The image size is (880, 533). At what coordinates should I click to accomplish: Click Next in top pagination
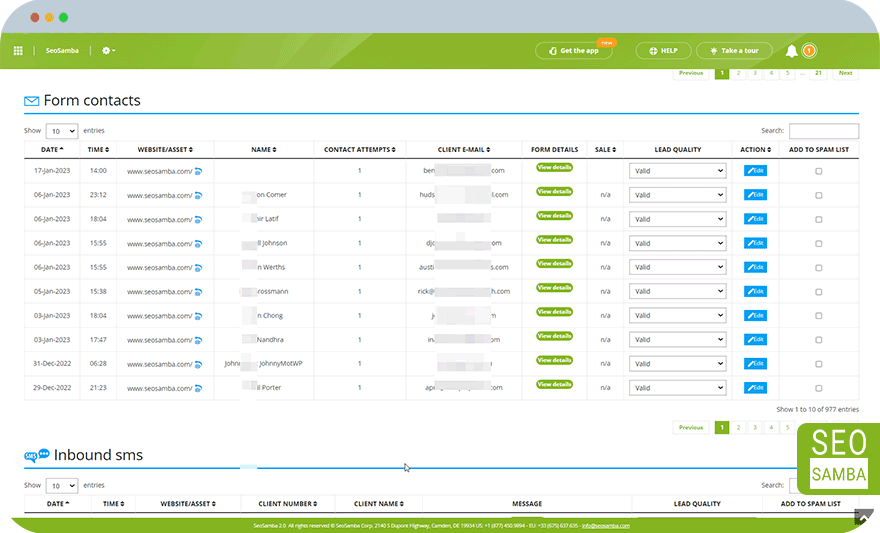[845, 73]
